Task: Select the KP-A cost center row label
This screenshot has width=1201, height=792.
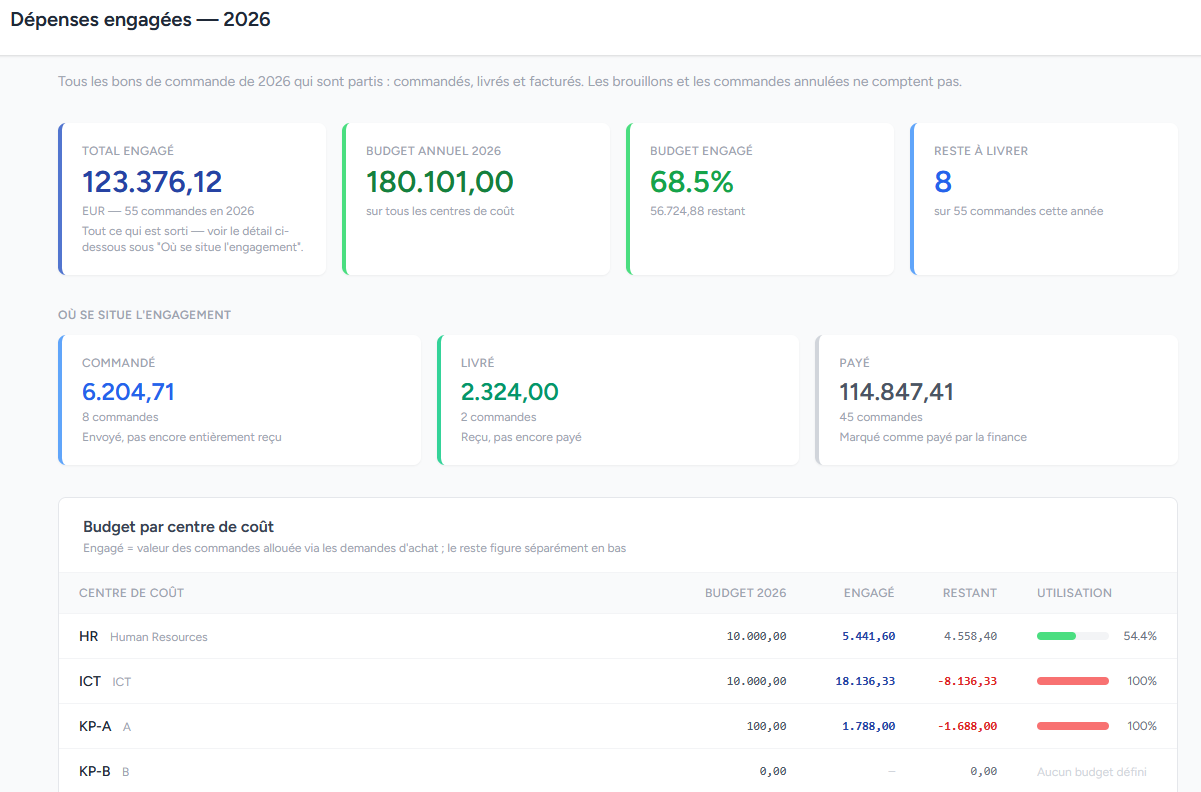Action: pos(105,726)
